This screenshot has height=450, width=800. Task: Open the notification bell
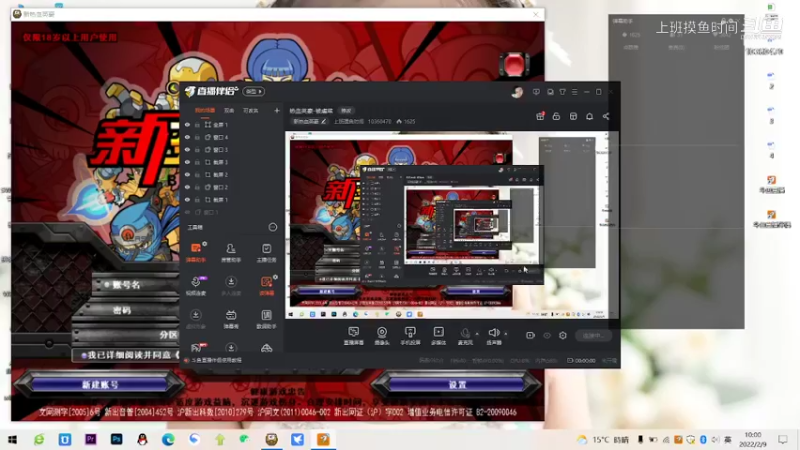(x=589, y=116)
